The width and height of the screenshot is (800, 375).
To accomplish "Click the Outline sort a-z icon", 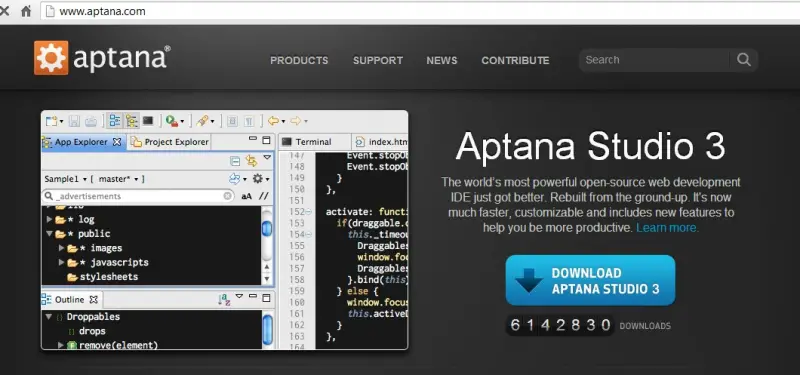I will coord(224,299).
